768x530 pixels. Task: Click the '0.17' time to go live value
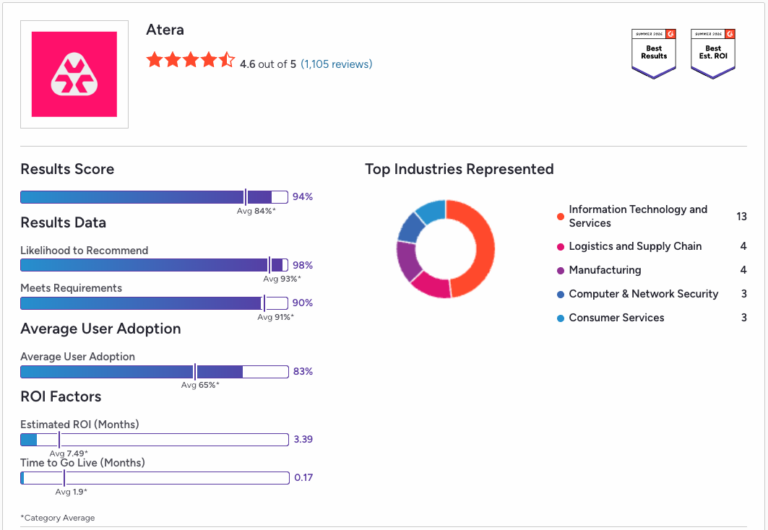[x=304, y=478]
